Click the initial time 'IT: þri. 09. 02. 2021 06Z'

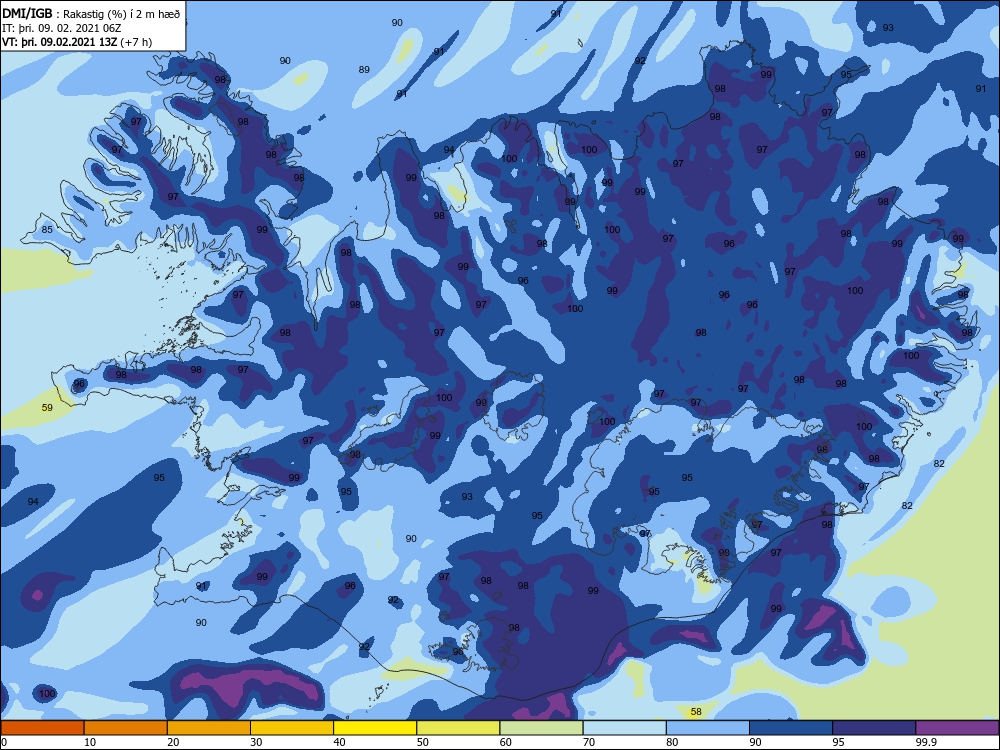click(61, 28)
